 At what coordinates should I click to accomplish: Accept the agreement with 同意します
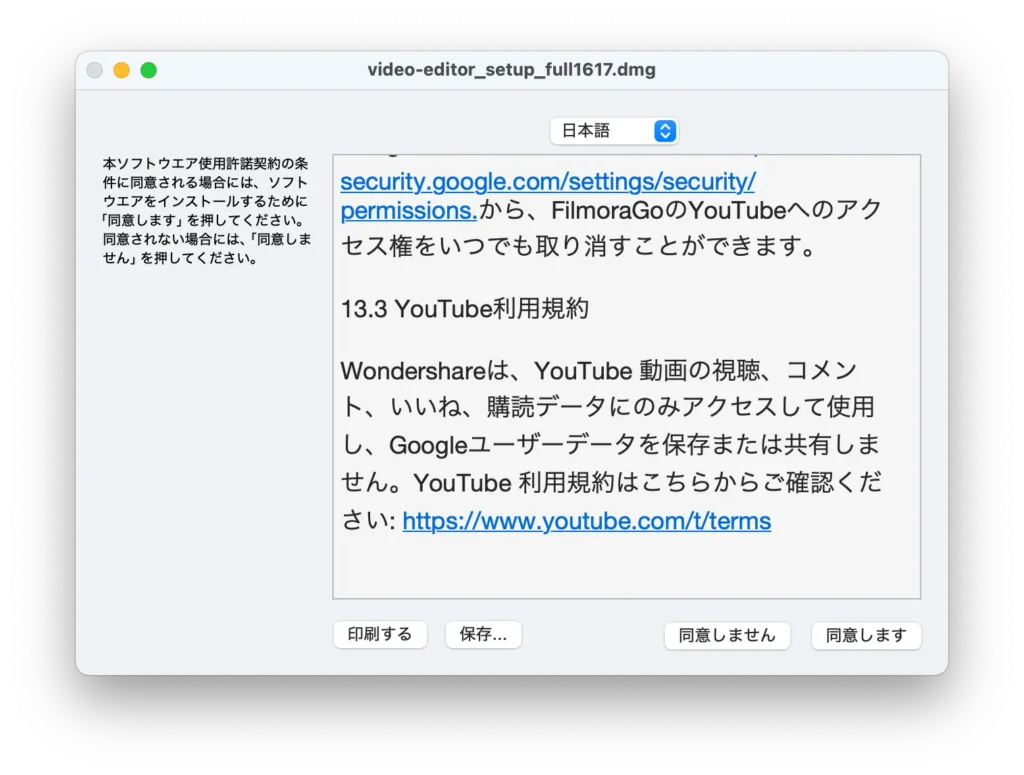[866, 635]
